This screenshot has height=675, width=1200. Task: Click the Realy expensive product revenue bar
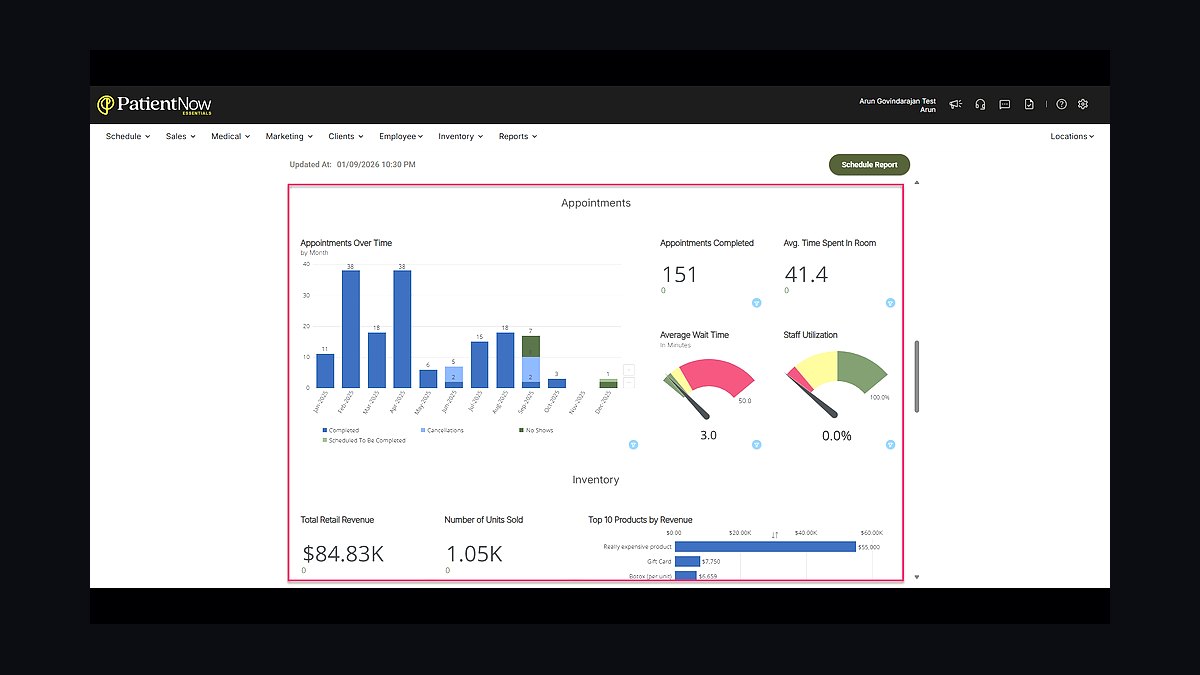(x=765, y=547)
